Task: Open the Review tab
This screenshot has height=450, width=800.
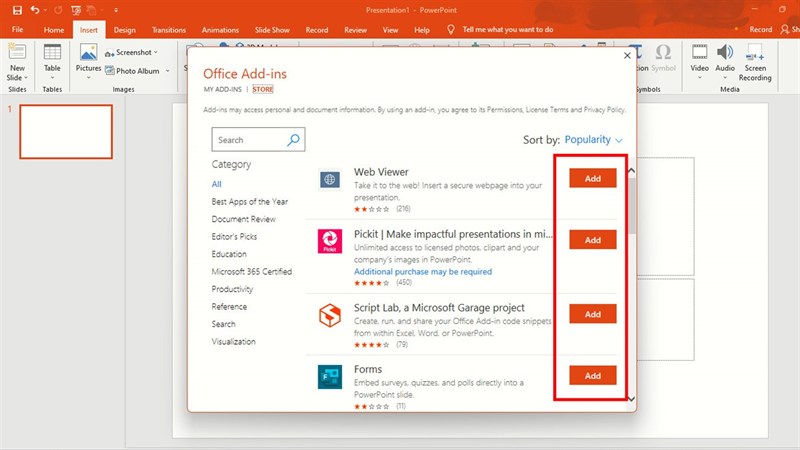Action: (x=355, y=30)
